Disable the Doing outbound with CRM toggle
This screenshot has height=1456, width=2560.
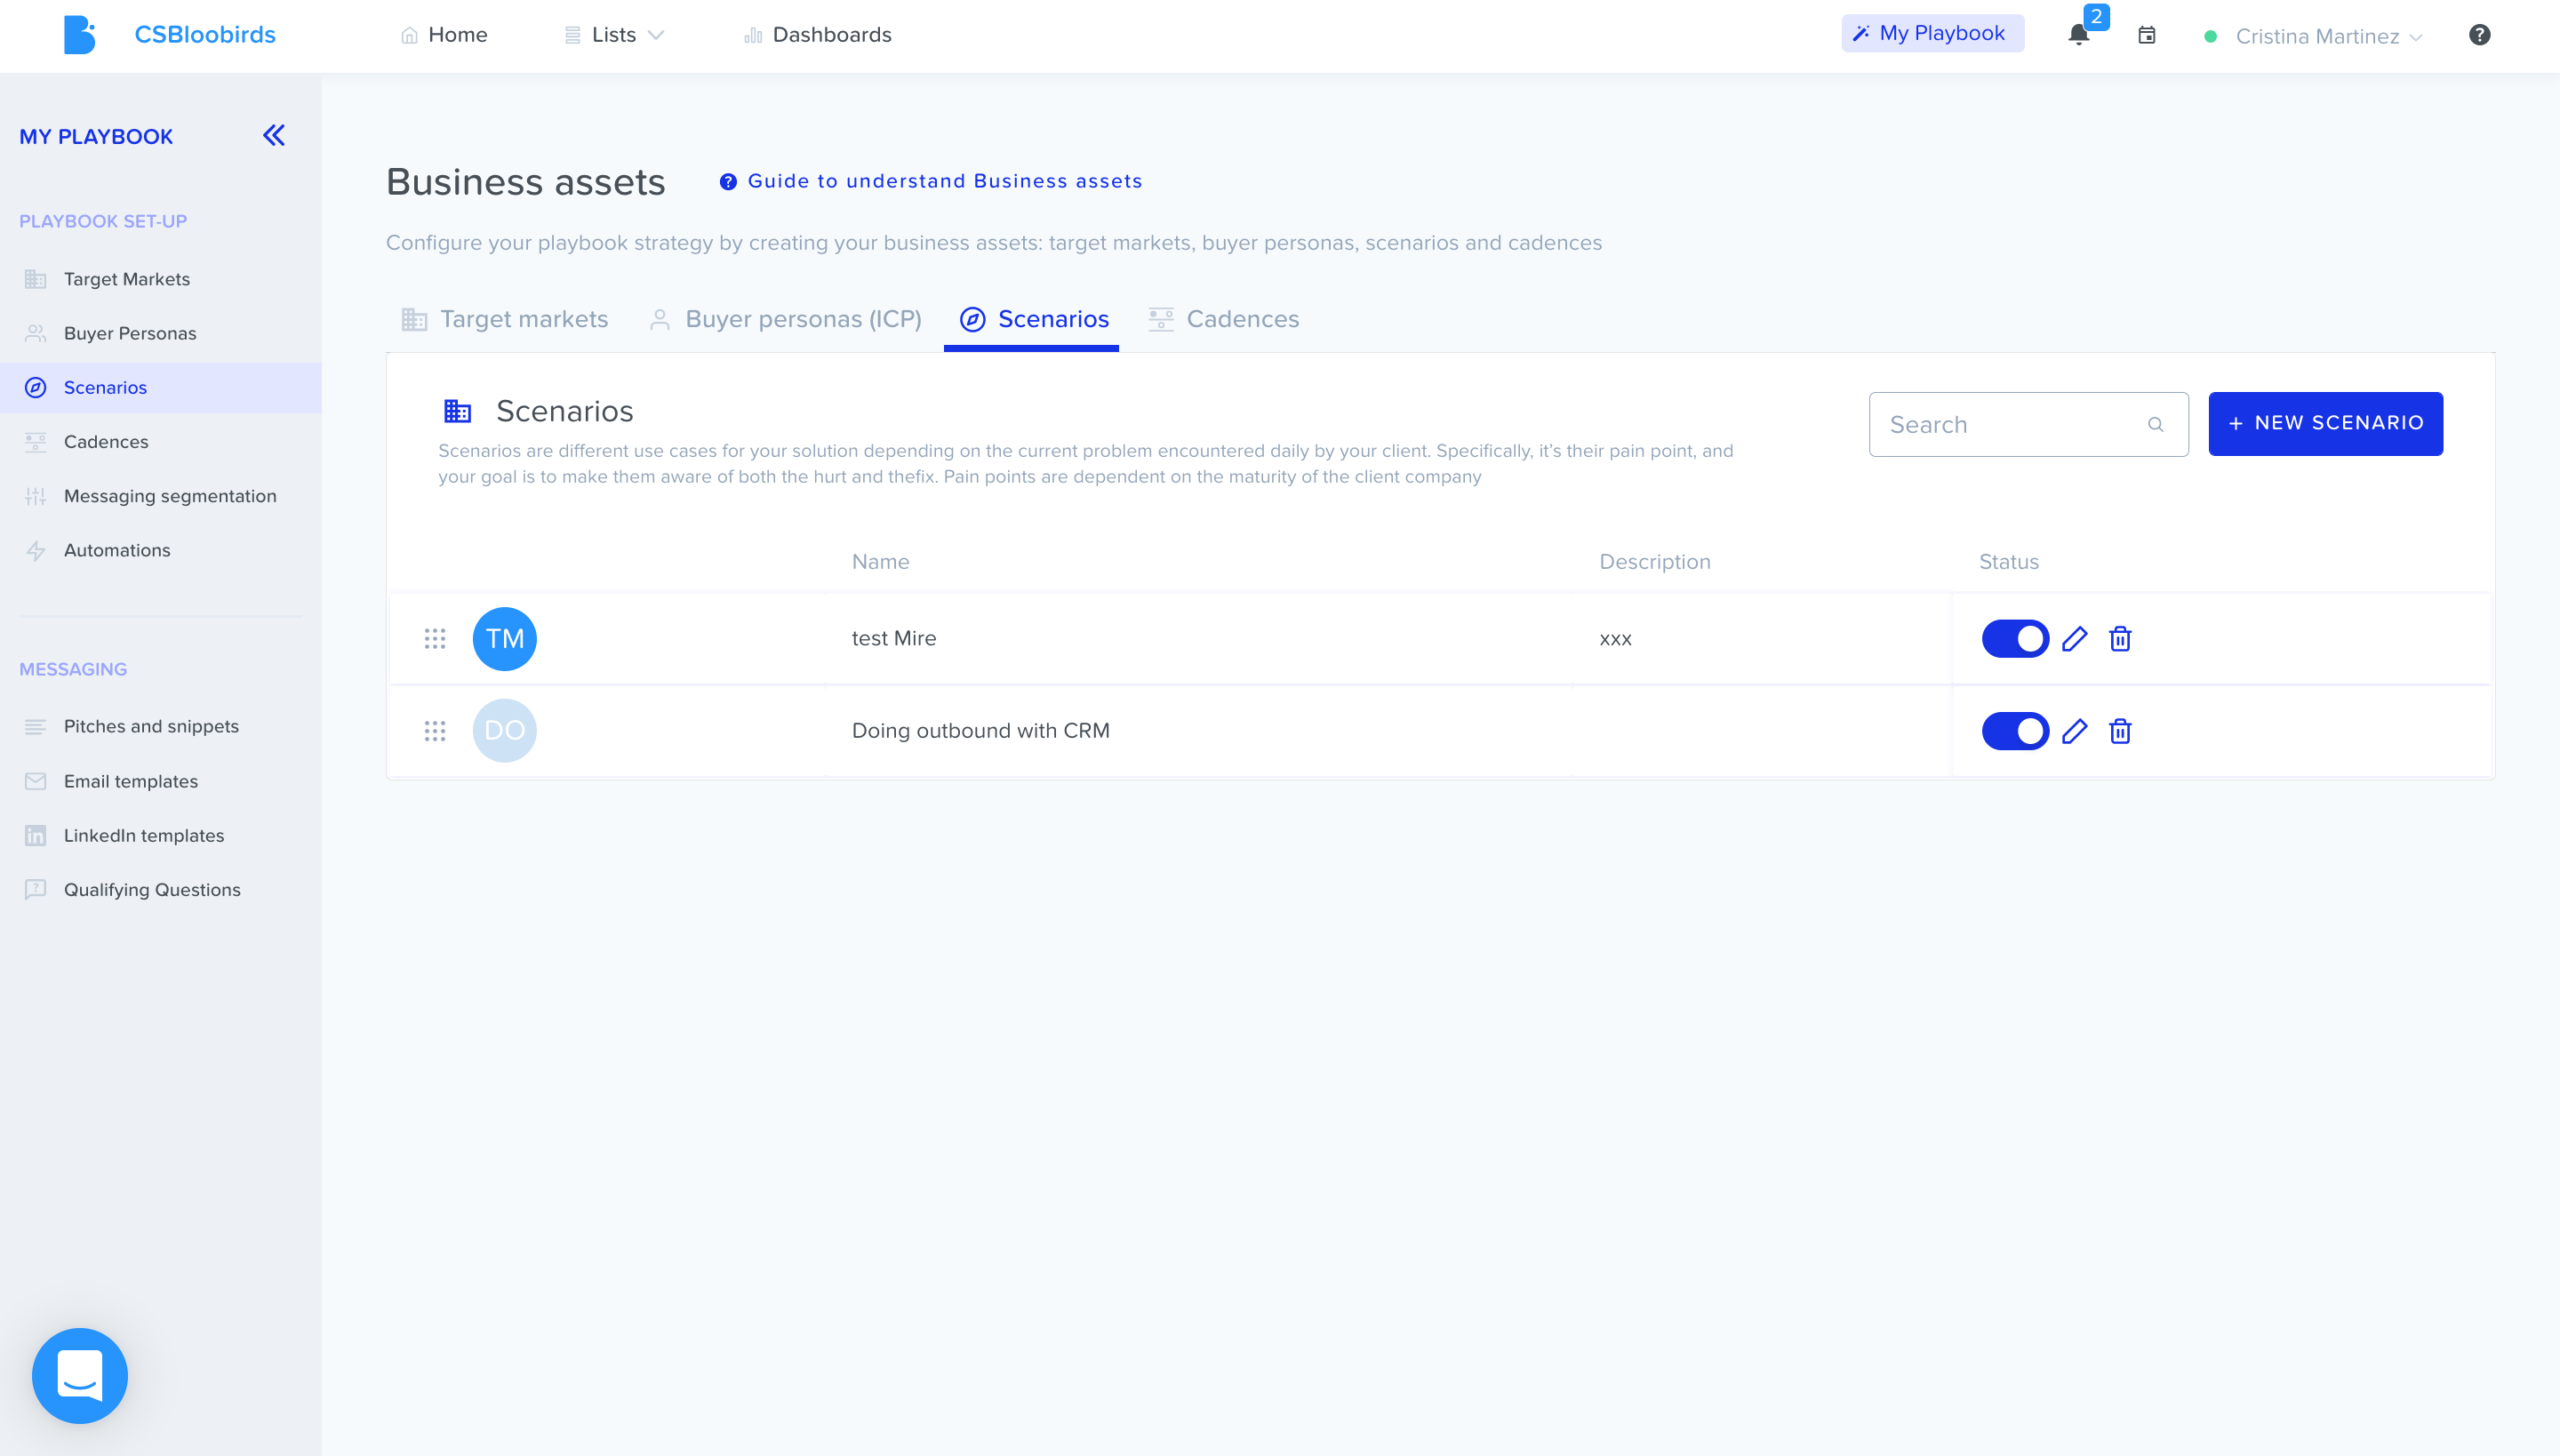[x=2015, y=731]
